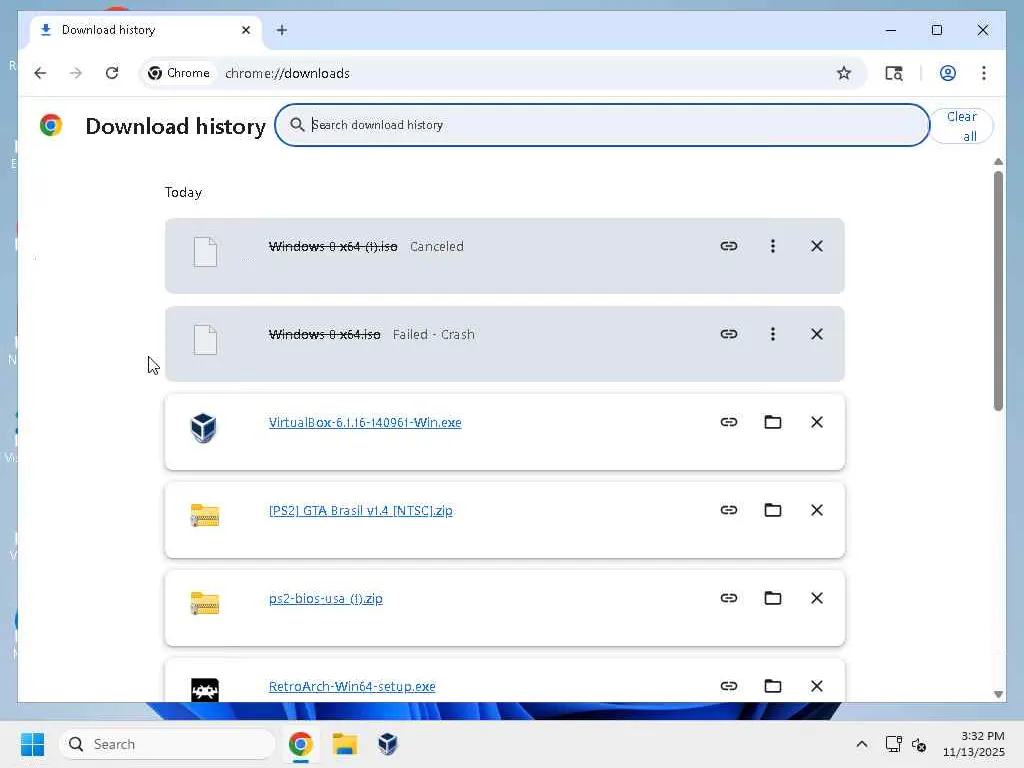Click the Failed - Crash status text
The height and width of the screenshot is (768, 1024).
(434, 334)
